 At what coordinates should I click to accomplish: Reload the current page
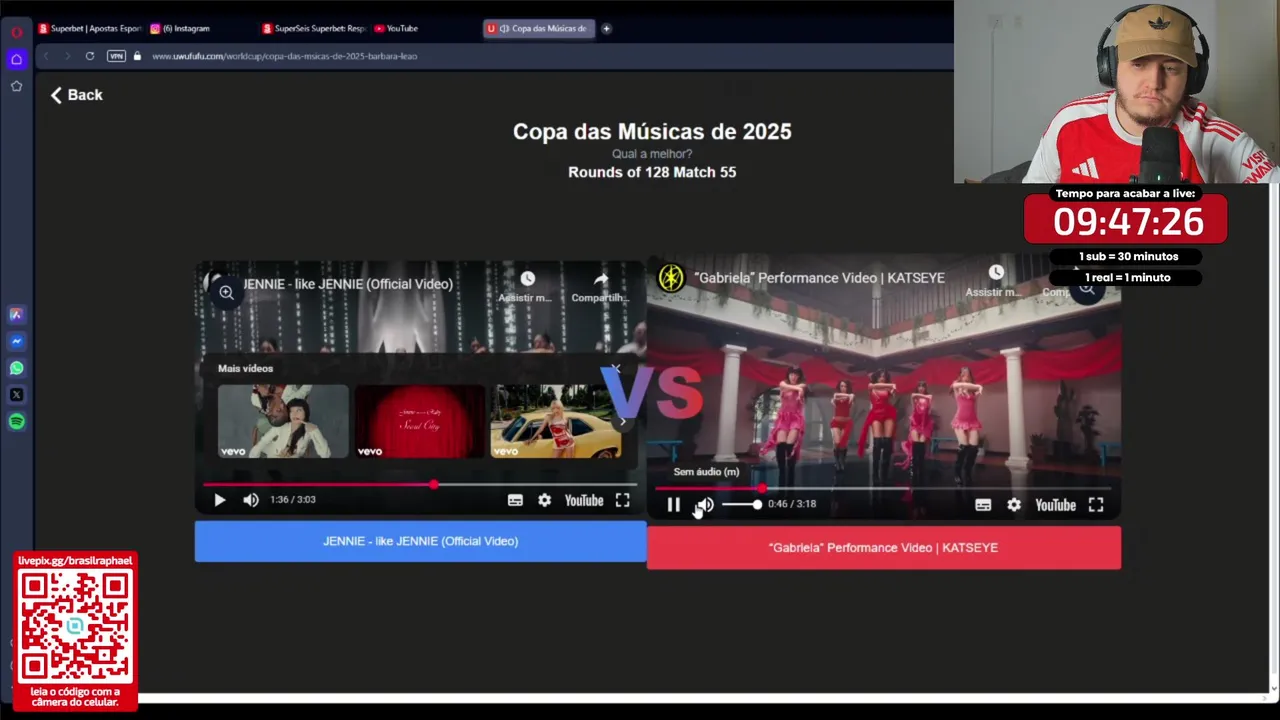[90, 56]
